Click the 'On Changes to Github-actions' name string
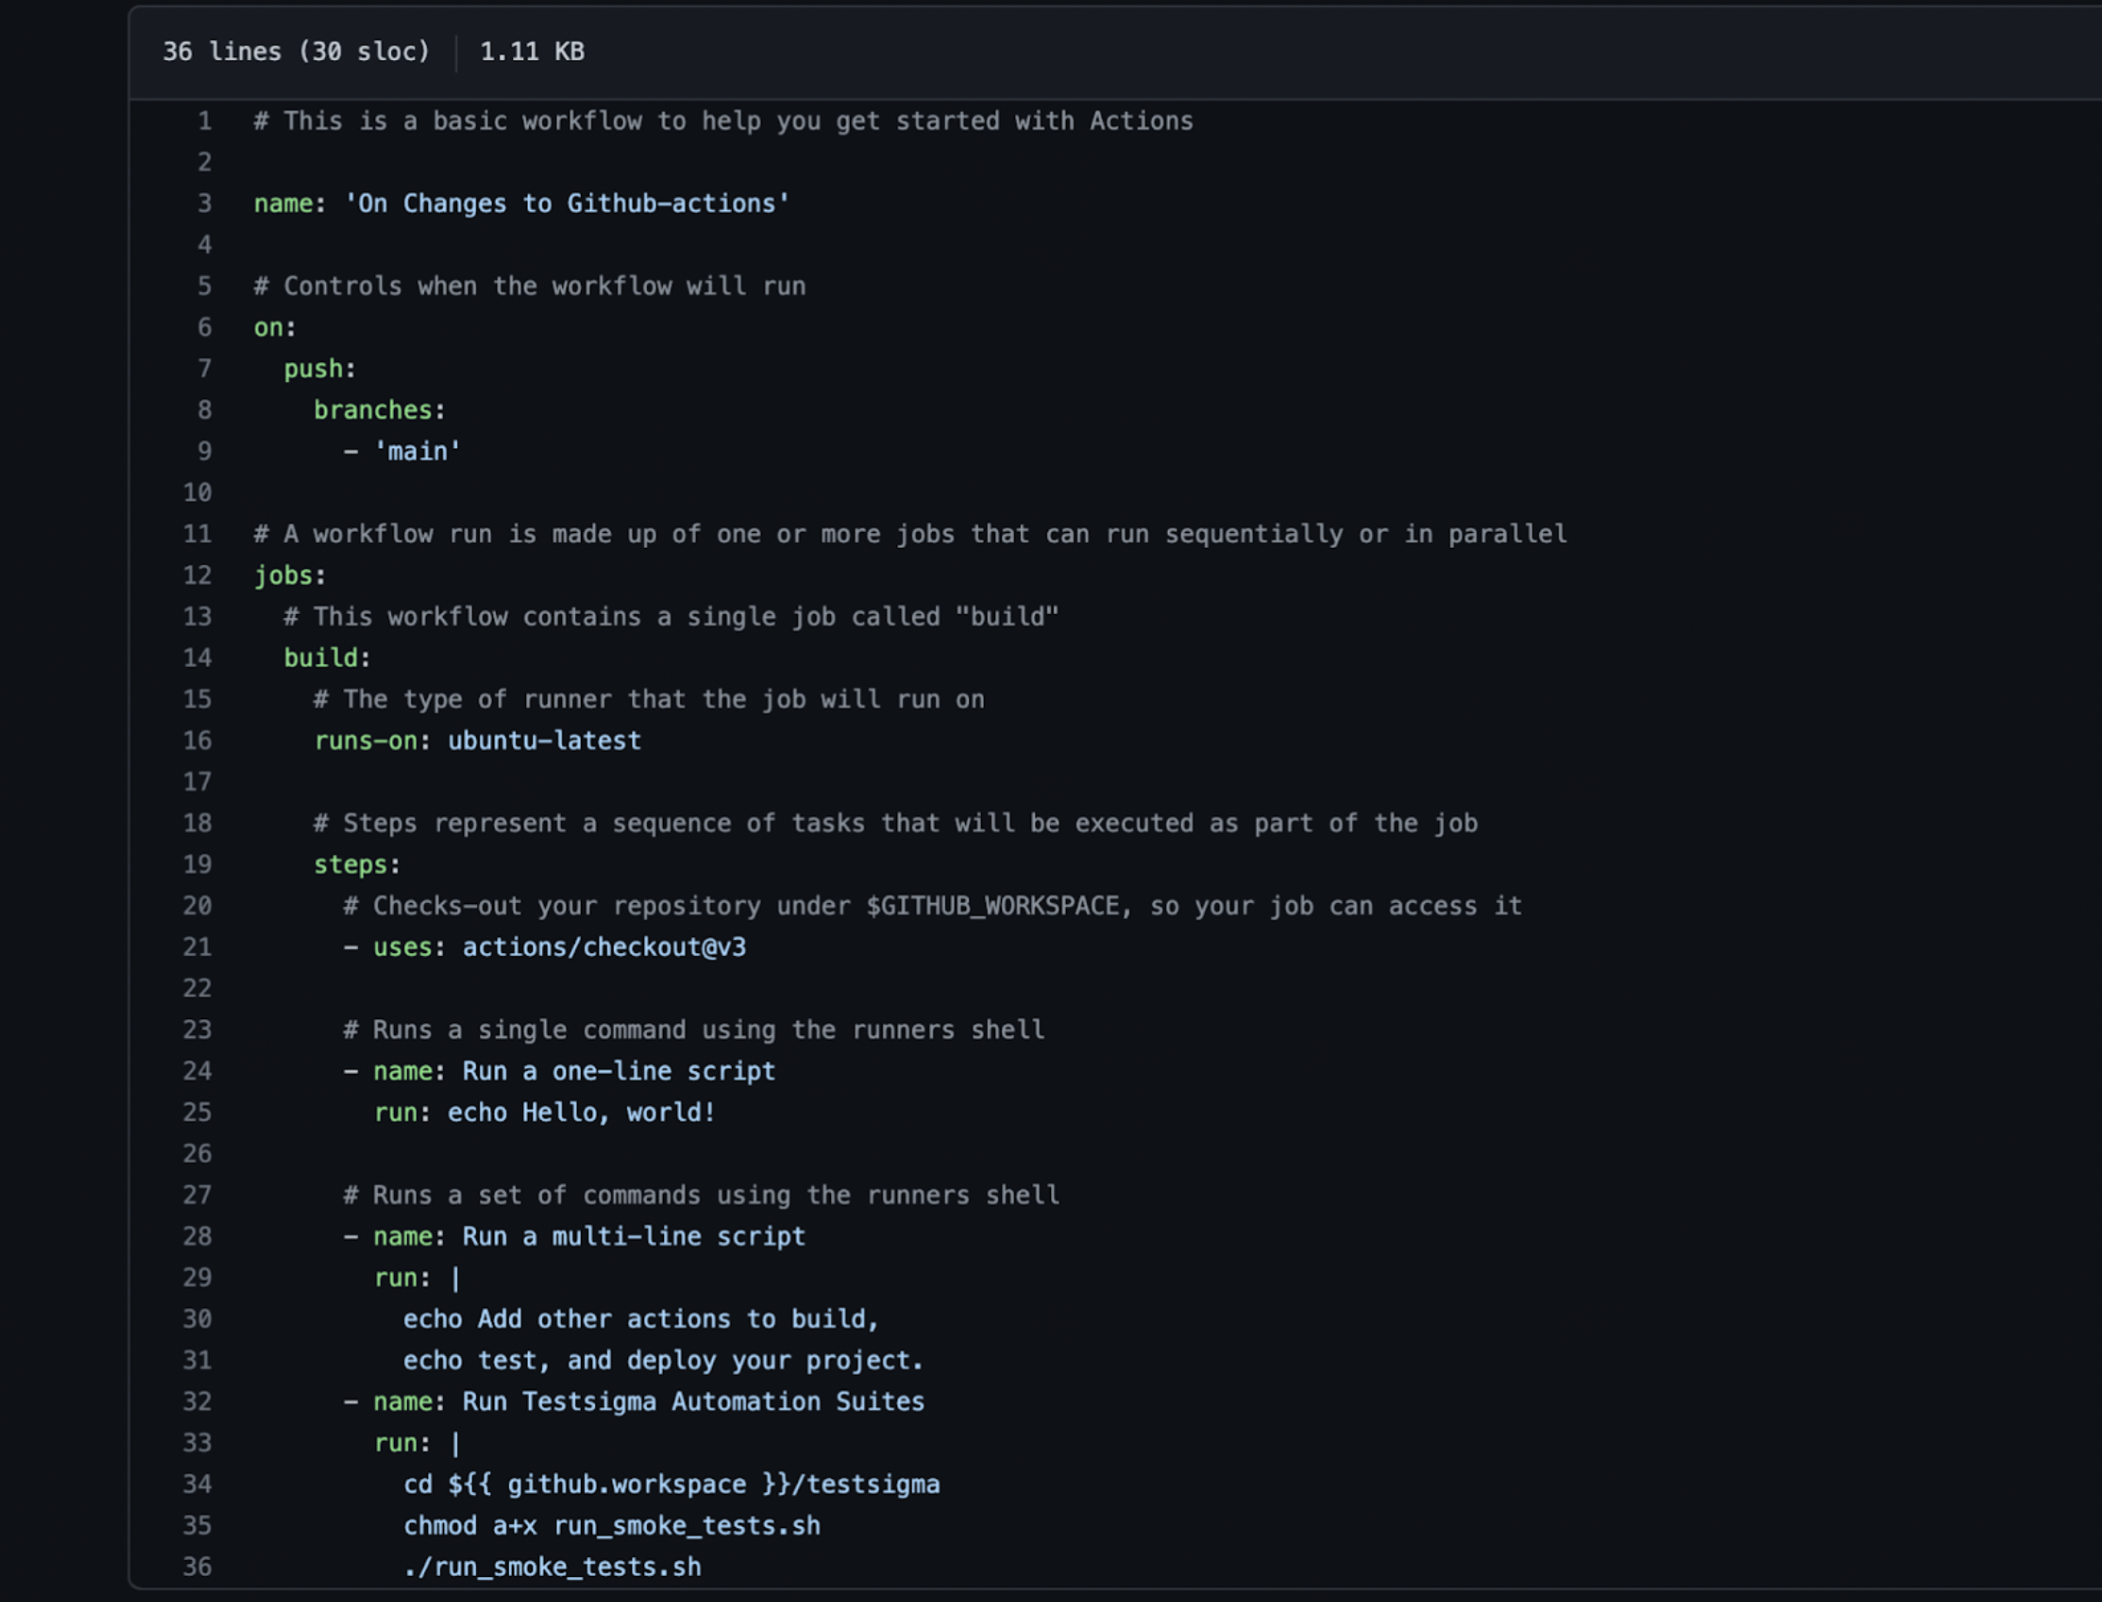Screen dimensions: 2102x1602 click(566, 203)
